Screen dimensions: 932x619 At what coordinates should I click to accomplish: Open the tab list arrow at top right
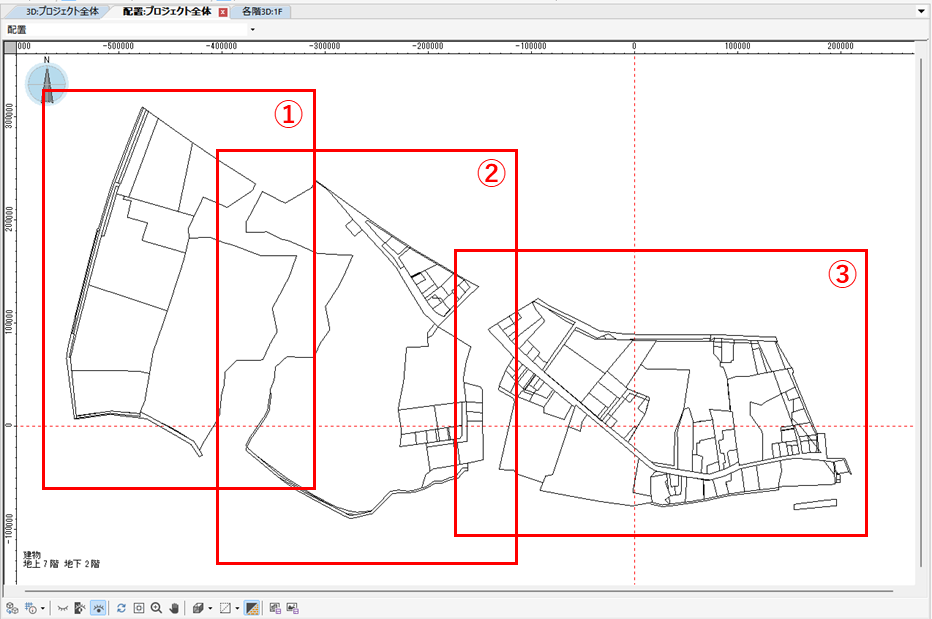point(922,11)
